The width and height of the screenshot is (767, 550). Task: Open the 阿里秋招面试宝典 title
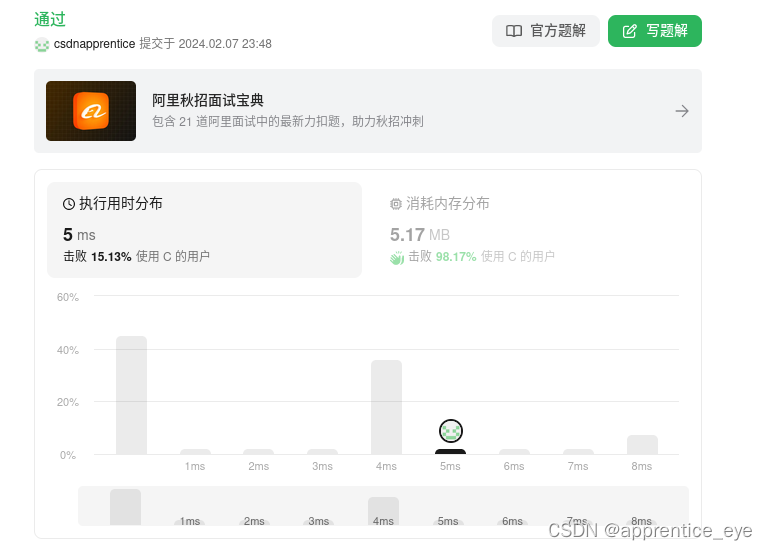tap(208, 100)
